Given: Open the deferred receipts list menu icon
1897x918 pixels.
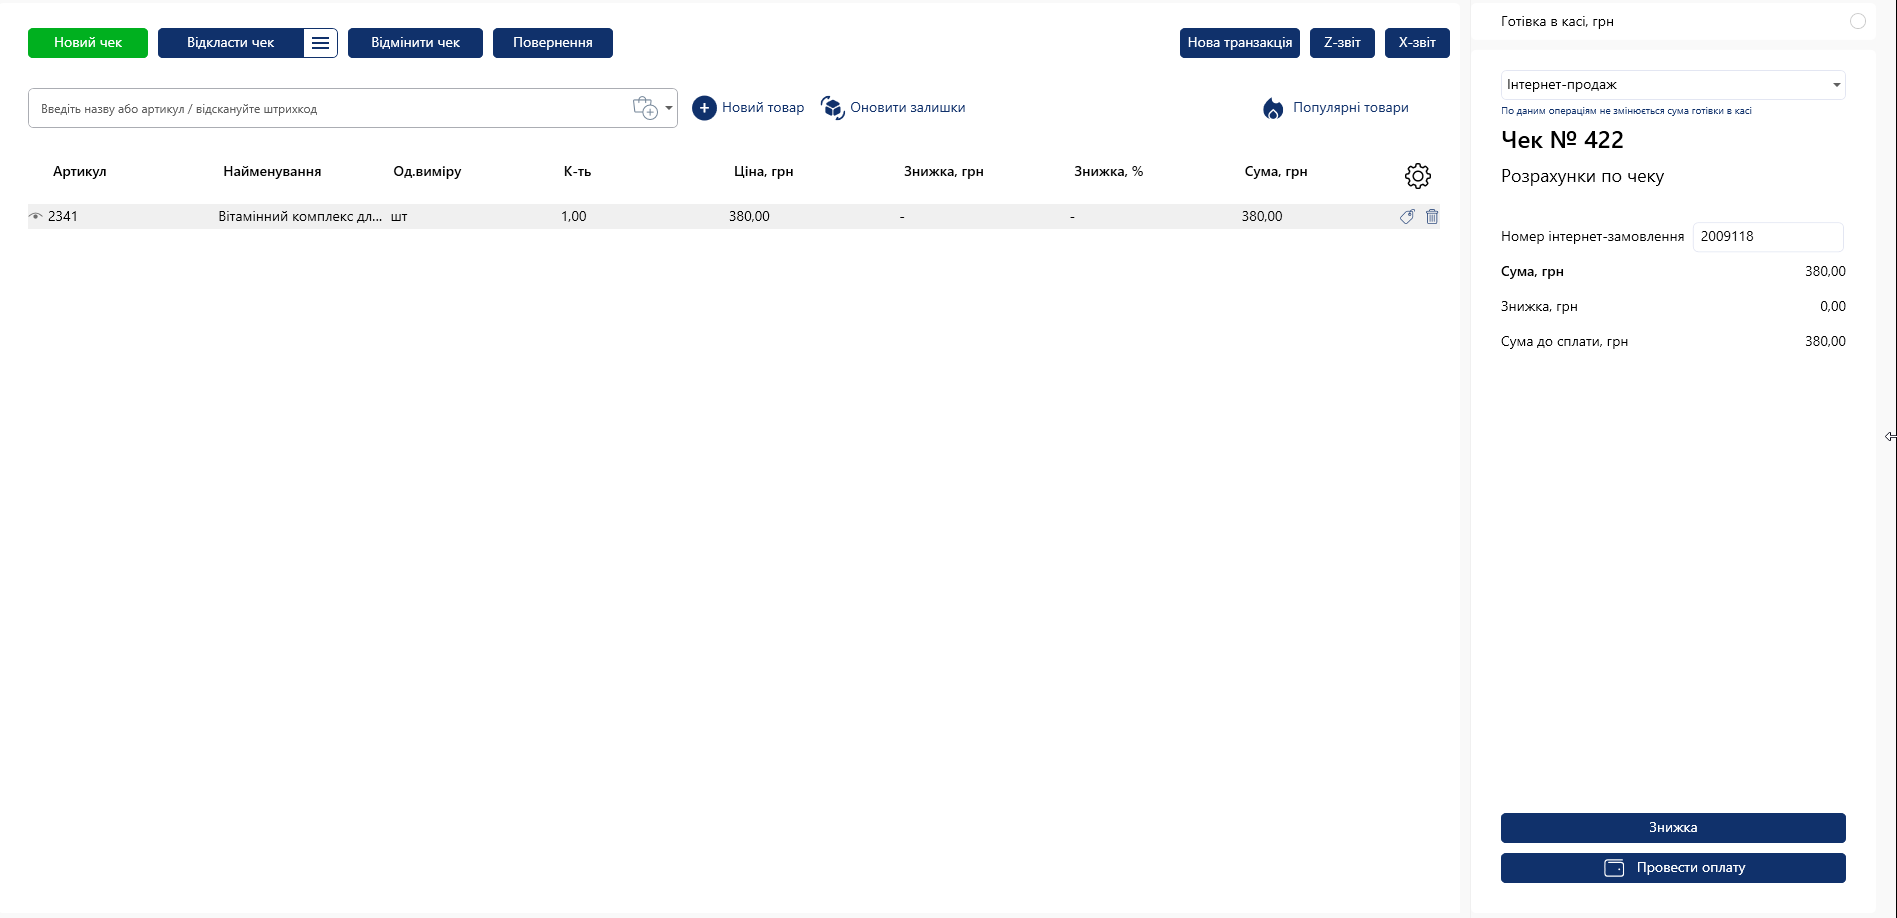Looking at the screenshot, I should (320, 43).
